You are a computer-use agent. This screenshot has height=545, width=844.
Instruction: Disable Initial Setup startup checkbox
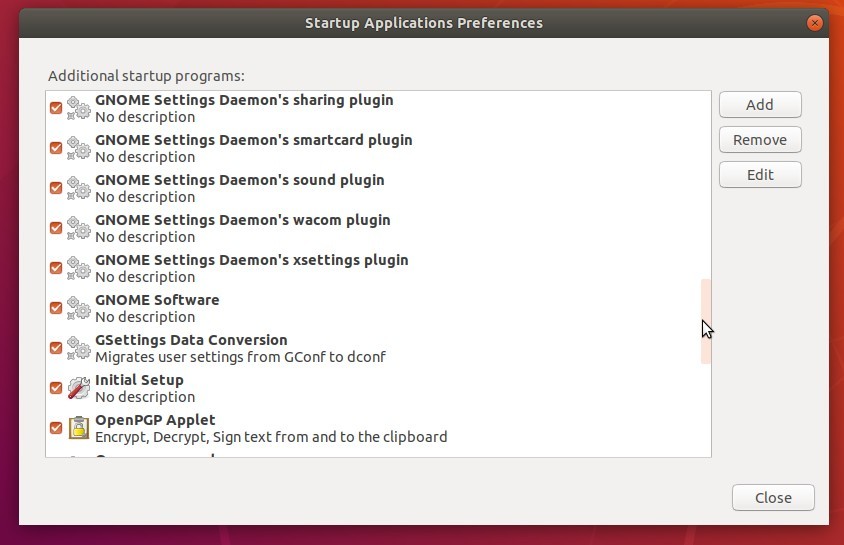pos(56,388)
